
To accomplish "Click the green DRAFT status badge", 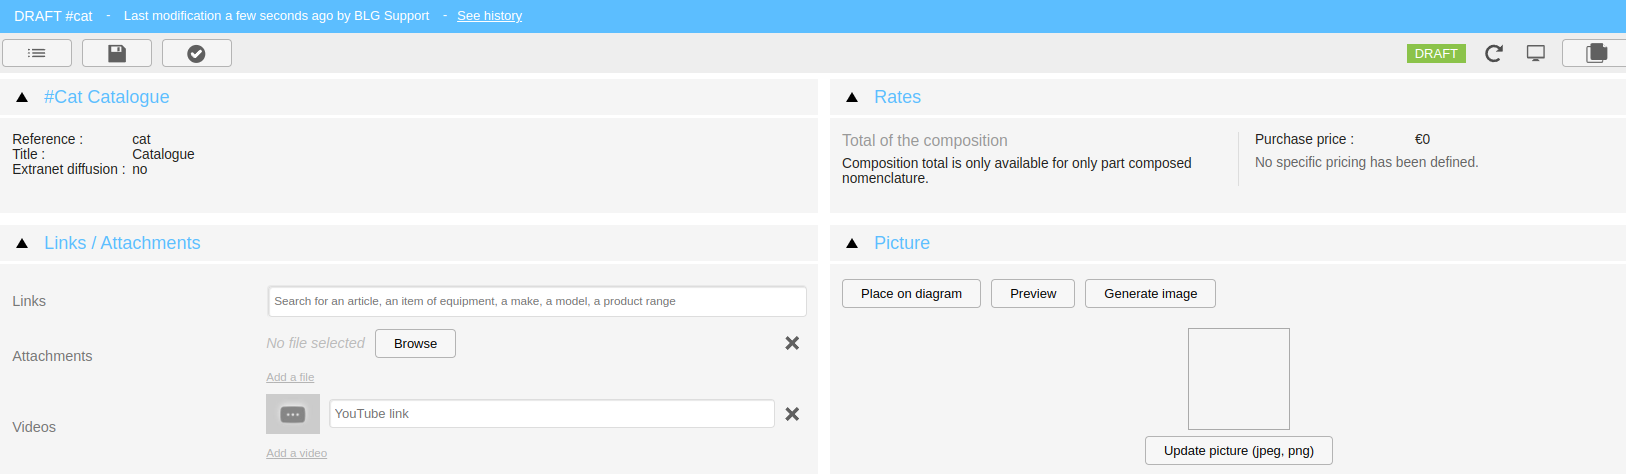I will [x=1436, y=53].
